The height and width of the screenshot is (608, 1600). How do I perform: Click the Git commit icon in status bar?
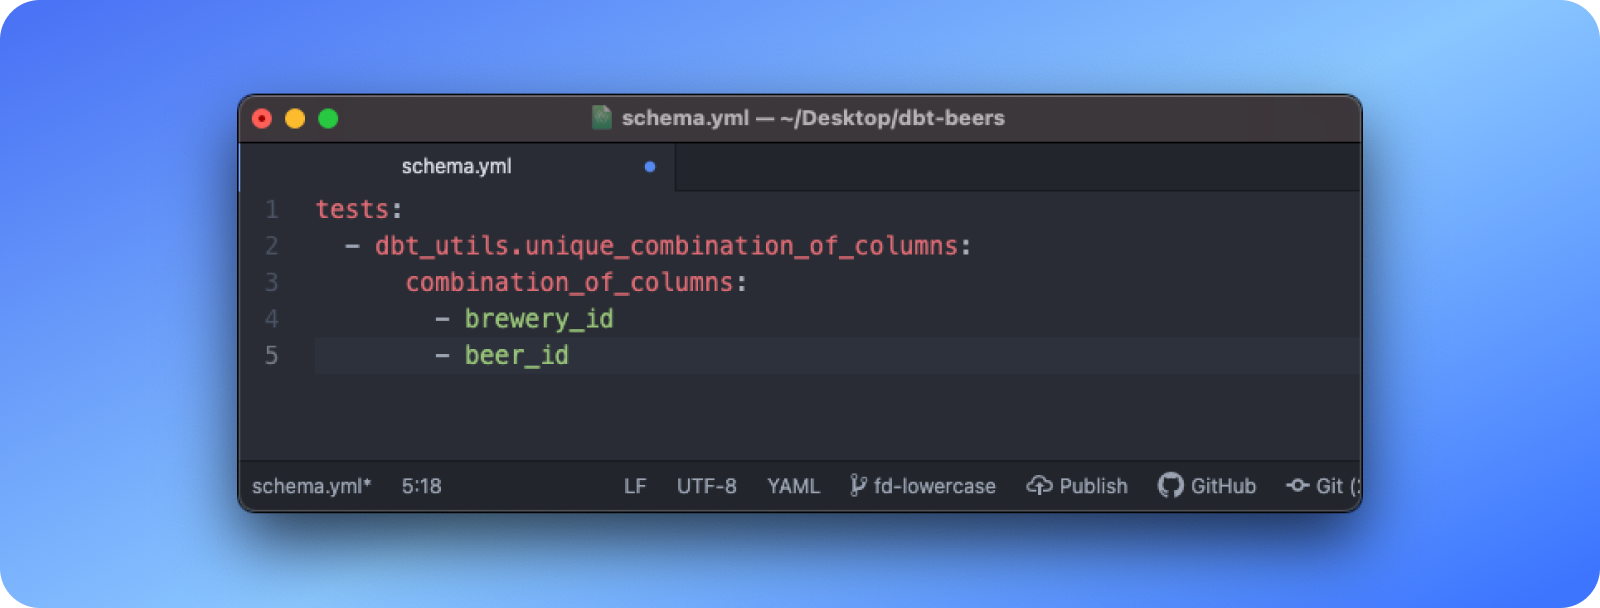click(1298, 485)
